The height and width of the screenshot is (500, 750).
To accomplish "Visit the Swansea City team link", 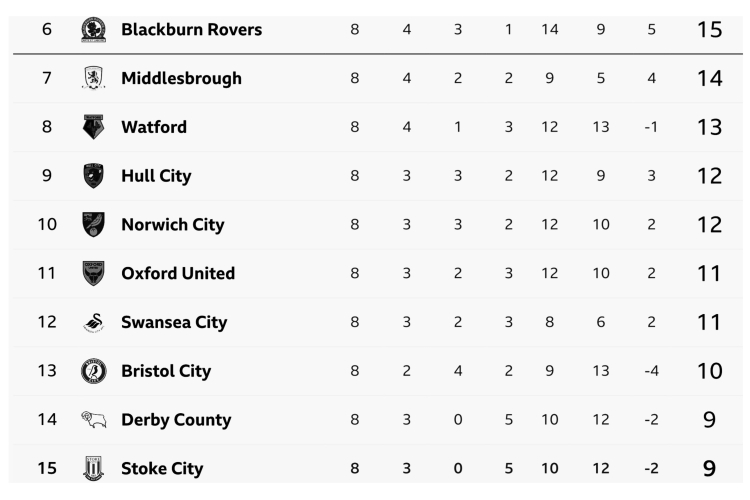I will pyautogui.click(x=174, y=322).
